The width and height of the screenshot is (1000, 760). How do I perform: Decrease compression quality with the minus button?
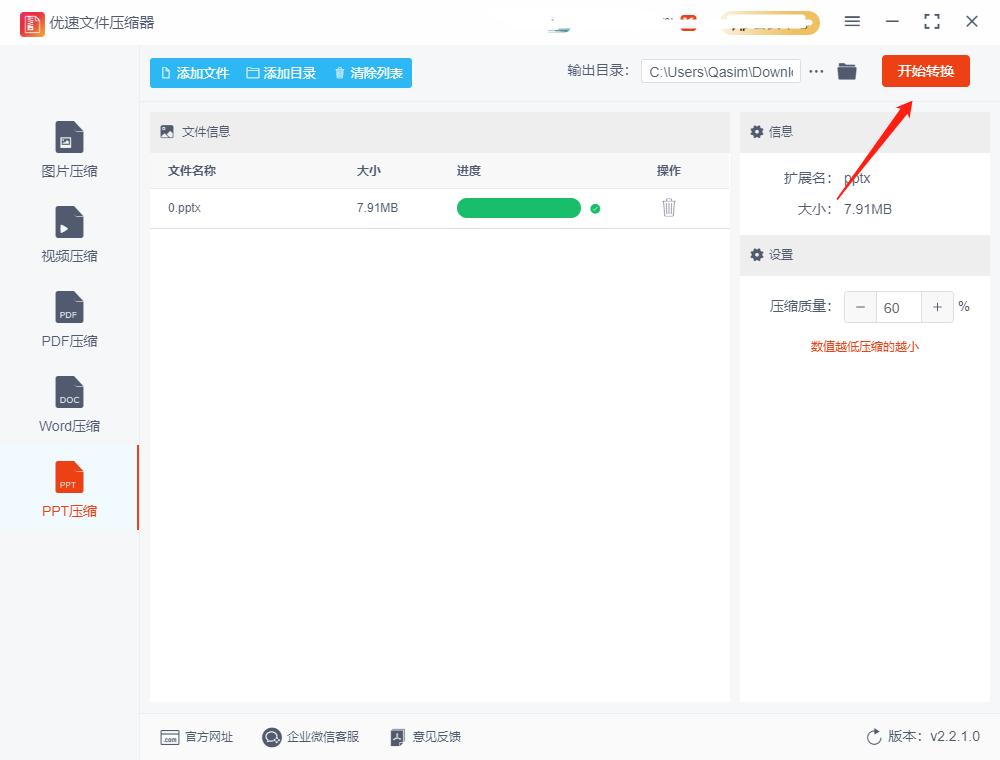coord(860,307)
